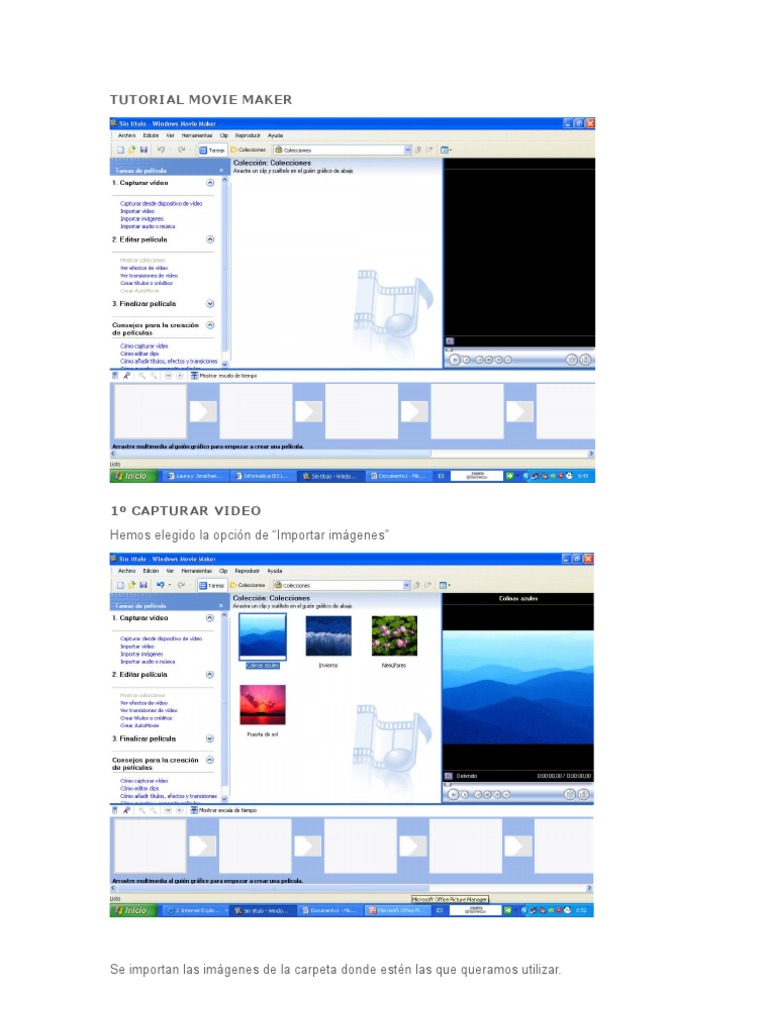Click the Save icon in the lower screenshot

143,585
